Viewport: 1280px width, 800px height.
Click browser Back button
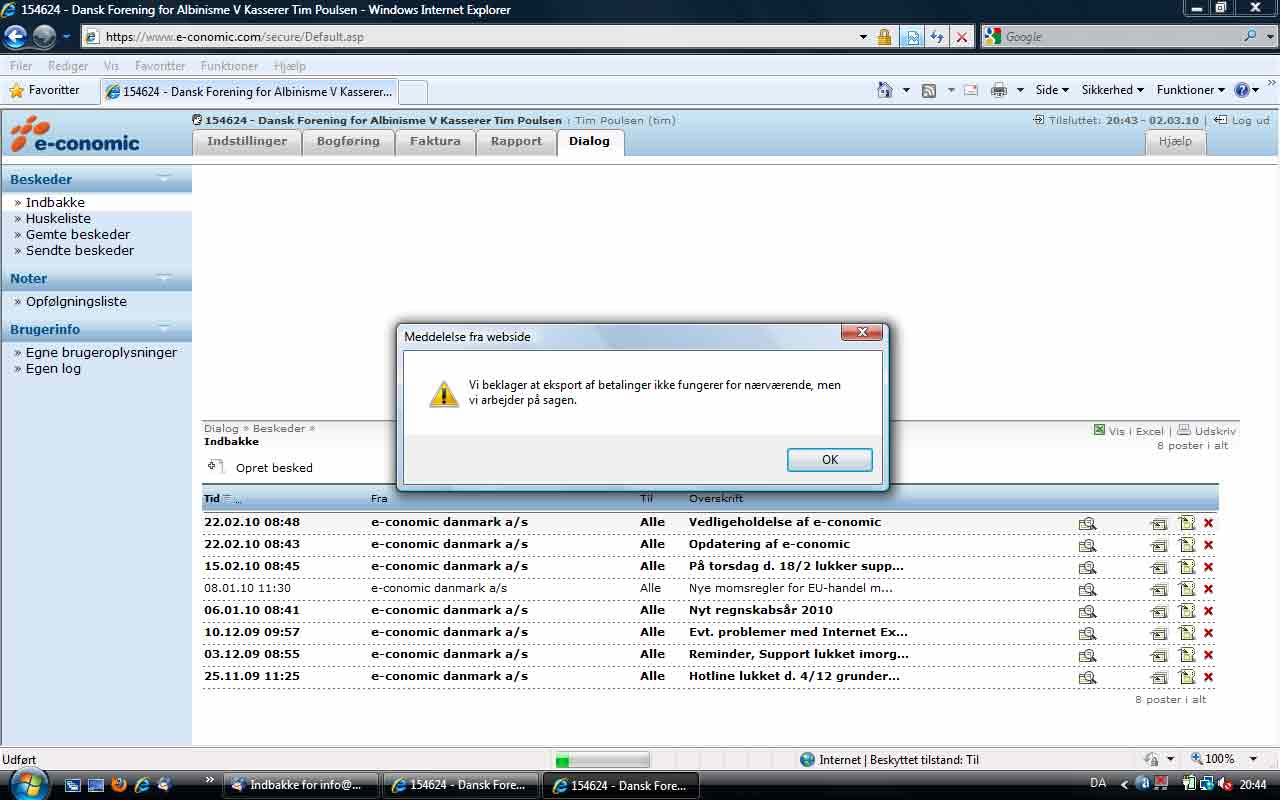pos(15,37)
